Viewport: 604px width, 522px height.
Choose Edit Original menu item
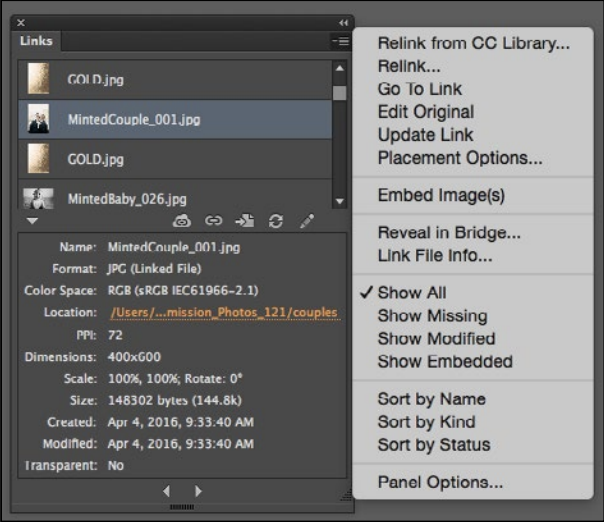(x=426, y=112)
